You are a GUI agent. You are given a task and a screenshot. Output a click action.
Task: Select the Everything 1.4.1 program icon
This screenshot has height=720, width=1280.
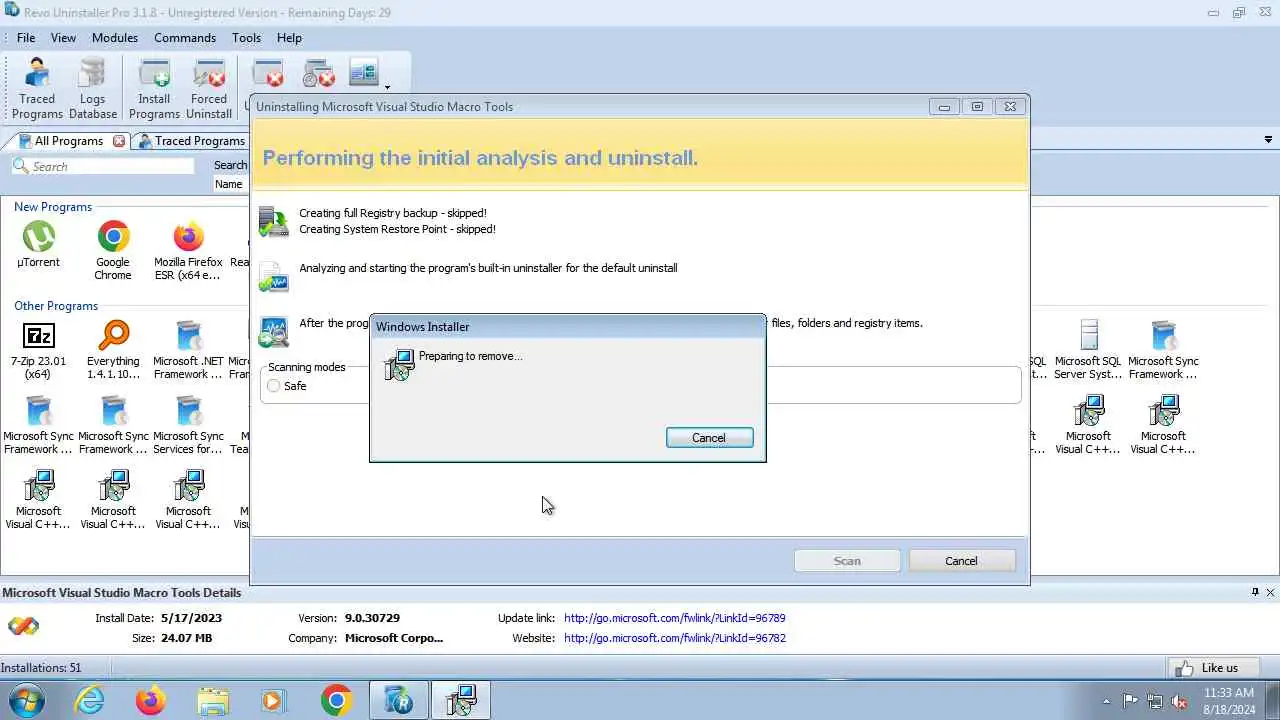(x=113, y=350)
